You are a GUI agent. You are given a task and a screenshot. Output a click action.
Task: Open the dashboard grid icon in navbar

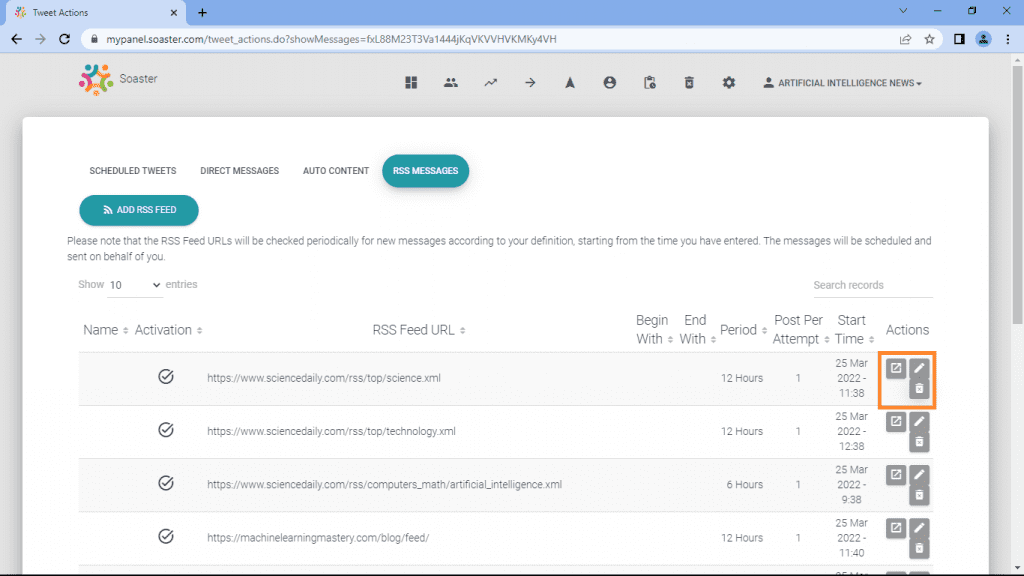point(411,83)
